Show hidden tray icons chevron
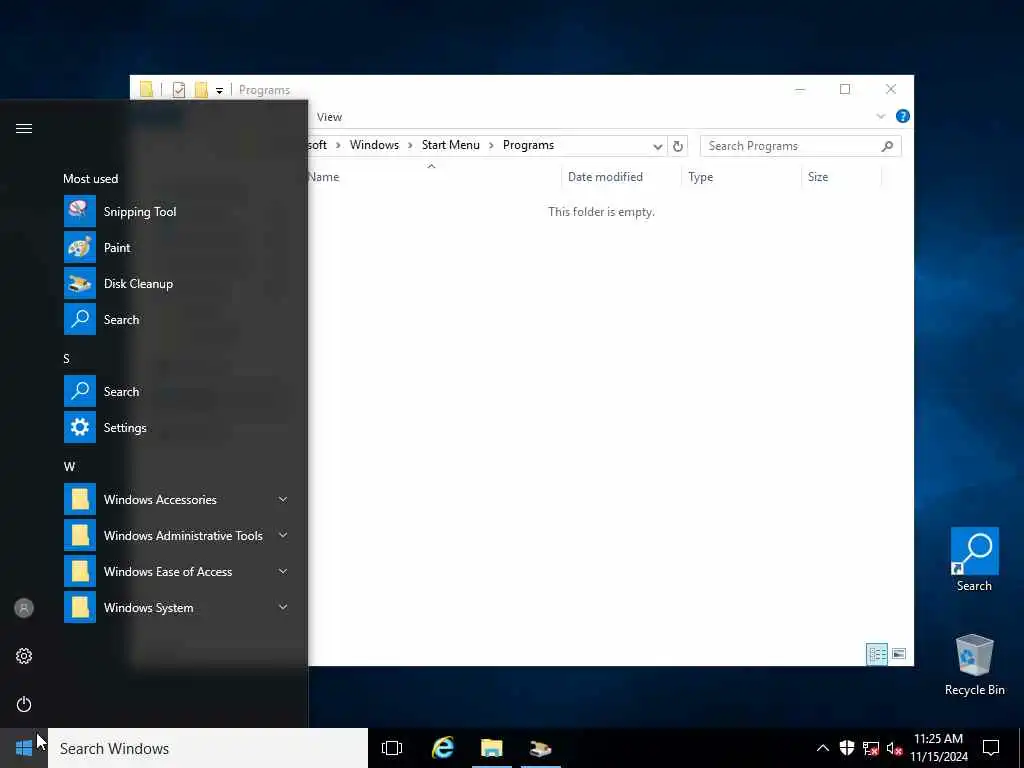The width and height of the screenshot is (1024, 768). coord(823,748)
